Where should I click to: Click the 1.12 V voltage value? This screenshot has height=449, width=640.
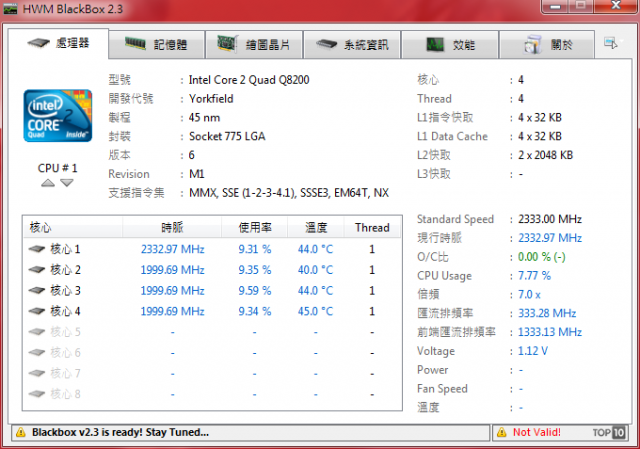click(x=533, y=351)
